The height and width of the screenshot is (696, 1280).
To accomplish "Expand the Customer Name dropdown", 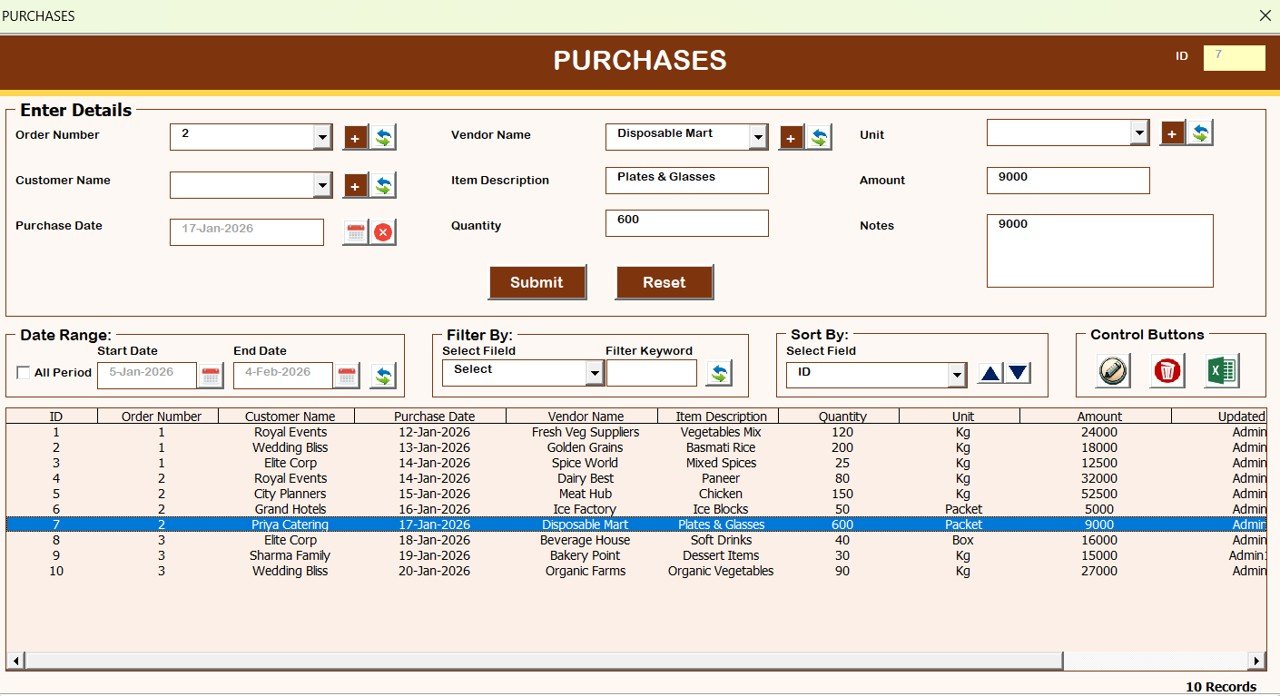I will click(322, 185).
